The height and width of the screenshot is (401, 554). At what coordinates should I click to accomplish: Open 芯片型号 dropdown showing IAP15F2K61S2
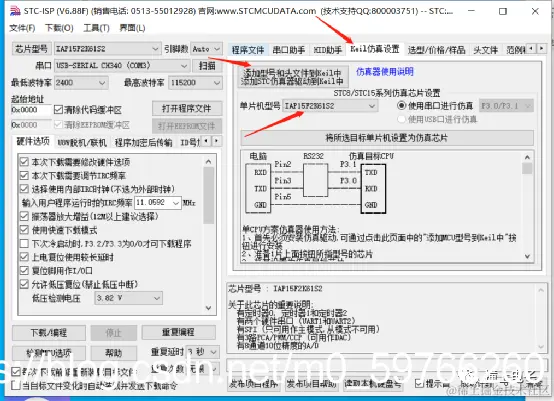(107, 48)
